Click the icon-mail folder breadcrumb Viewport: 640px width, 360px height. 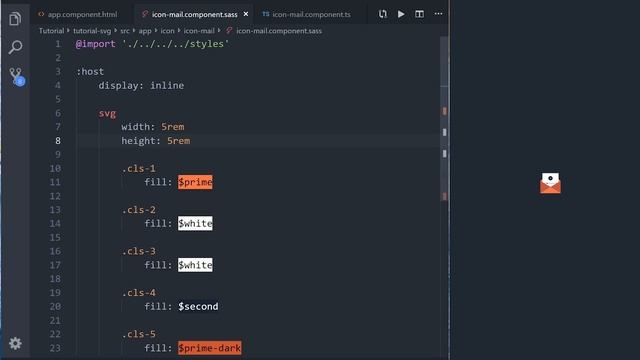click(199, 31)
